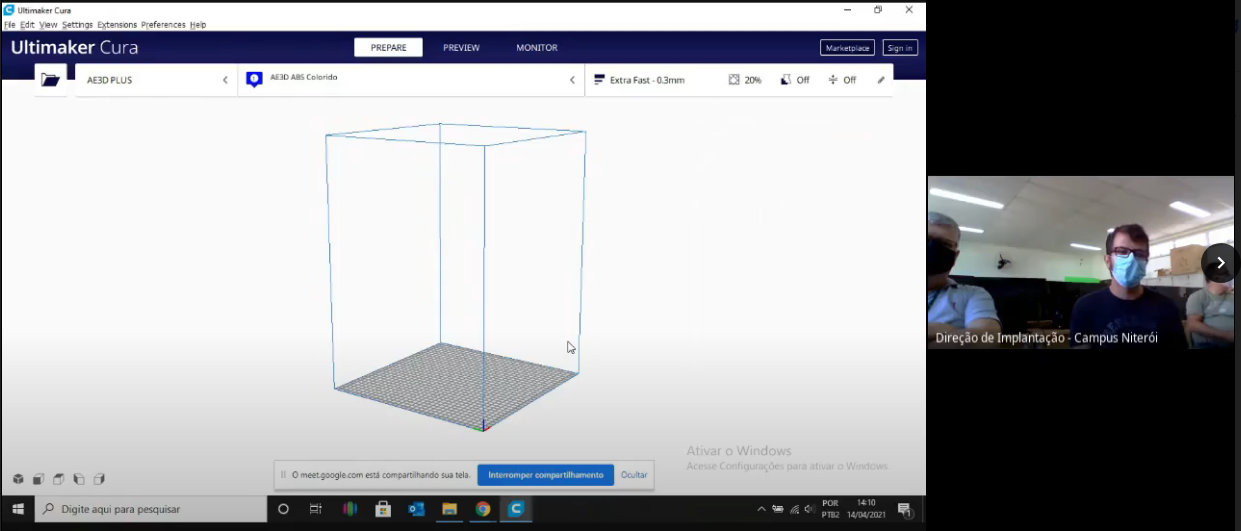Switch to Cura app on the taskbar
Viewport: 1241px width, 531px height.
516,509
